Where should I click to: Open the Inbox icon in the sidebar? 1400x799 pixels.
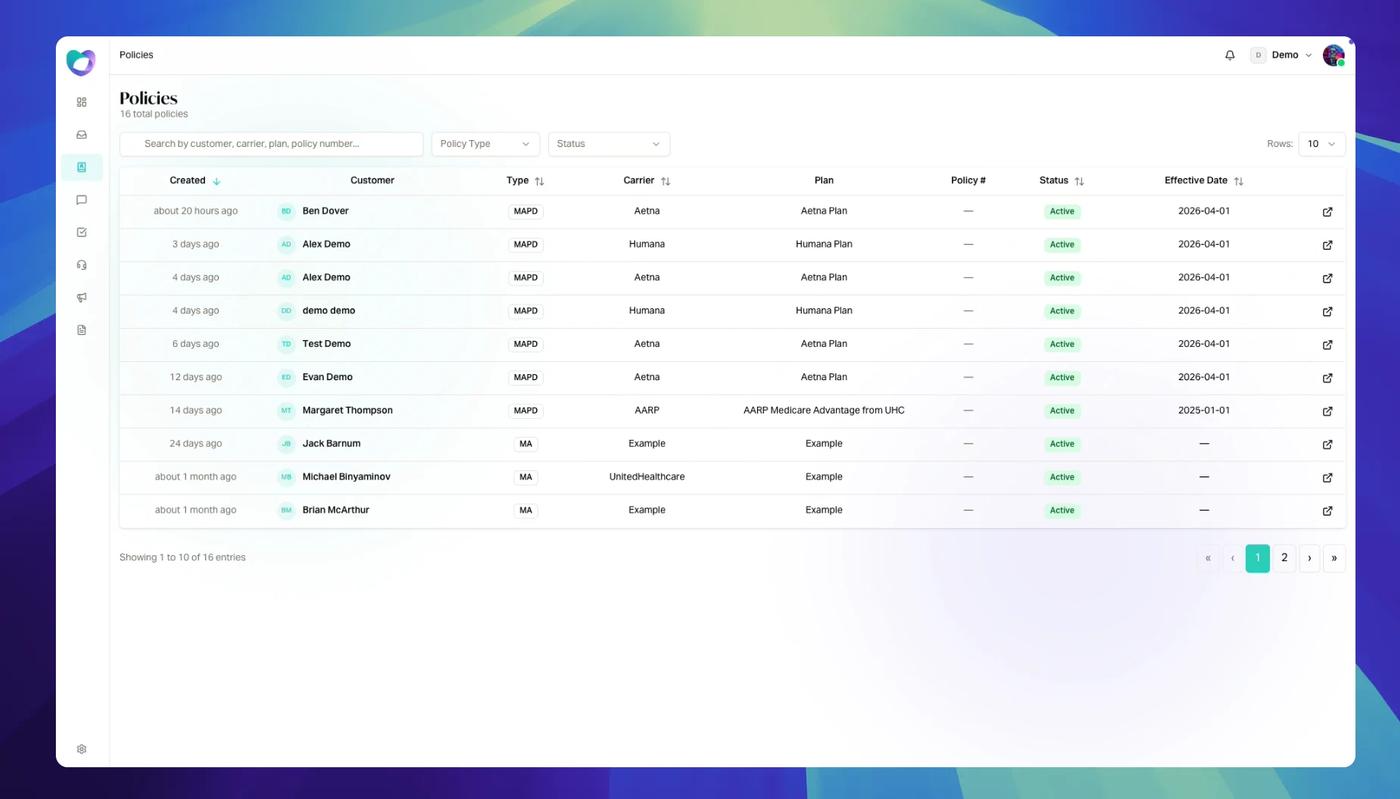tap(81, 134)
